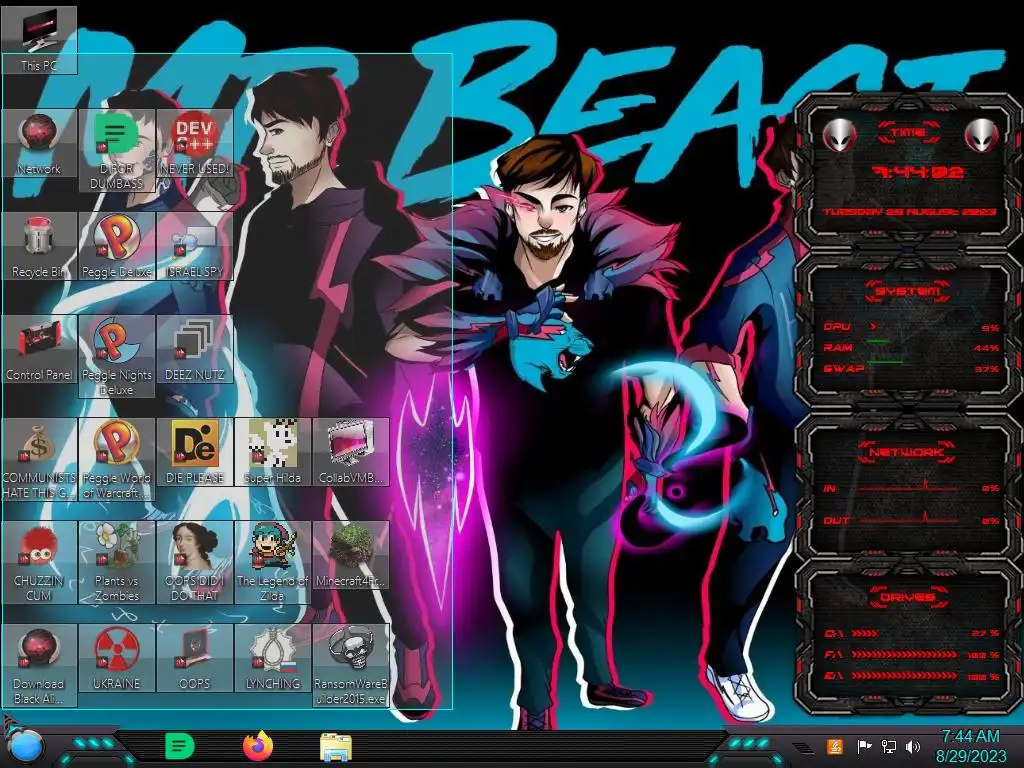Click the right Alienware head on widget

[982, 135]
